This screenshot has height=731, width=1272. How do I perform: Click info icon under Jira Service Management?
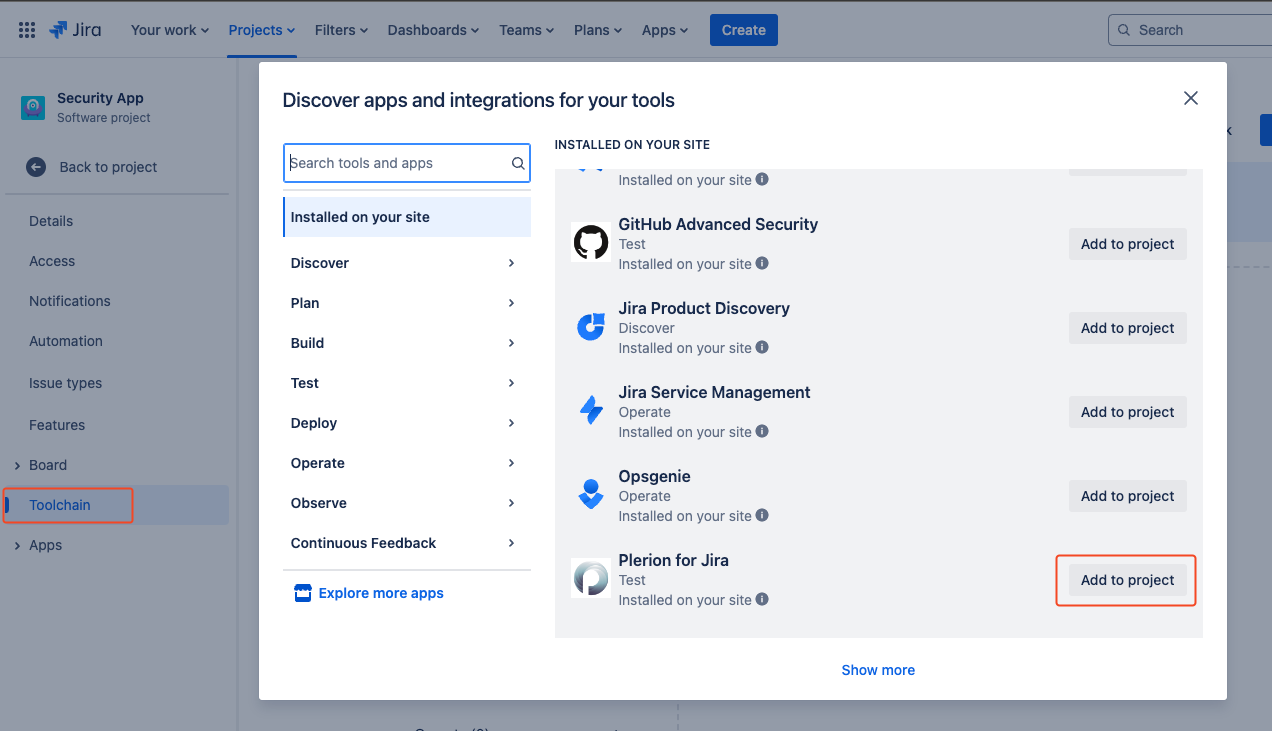[762, 432]
